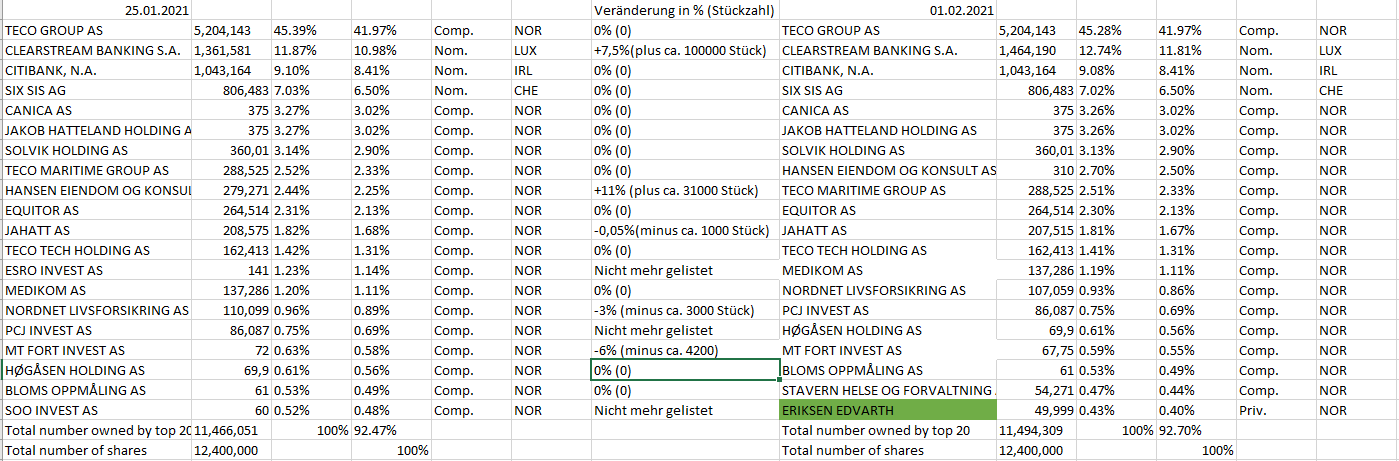Click the 1.19% MEDIKOM percentage cell

[x=1115, y=271]
